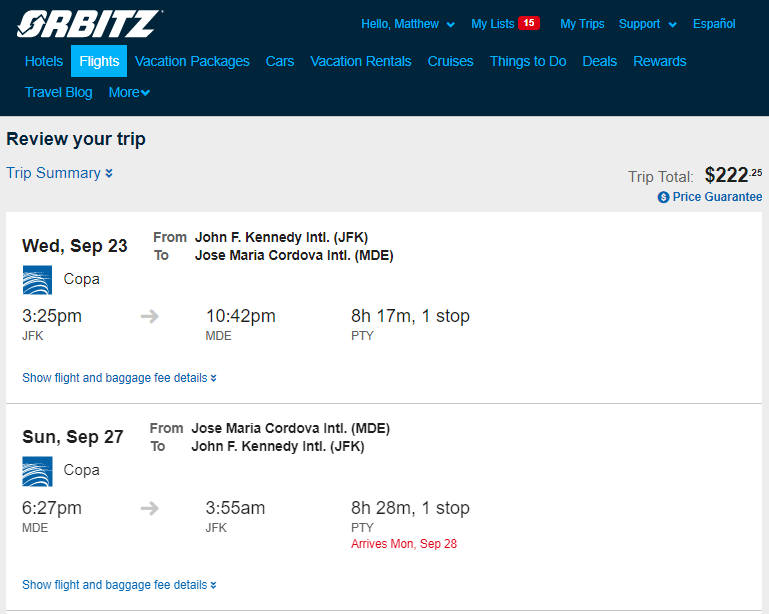This screenshot has height=614, width=769.
Task: Click the Price Guarantee dollar icon
Action: (x=663, y=197)
